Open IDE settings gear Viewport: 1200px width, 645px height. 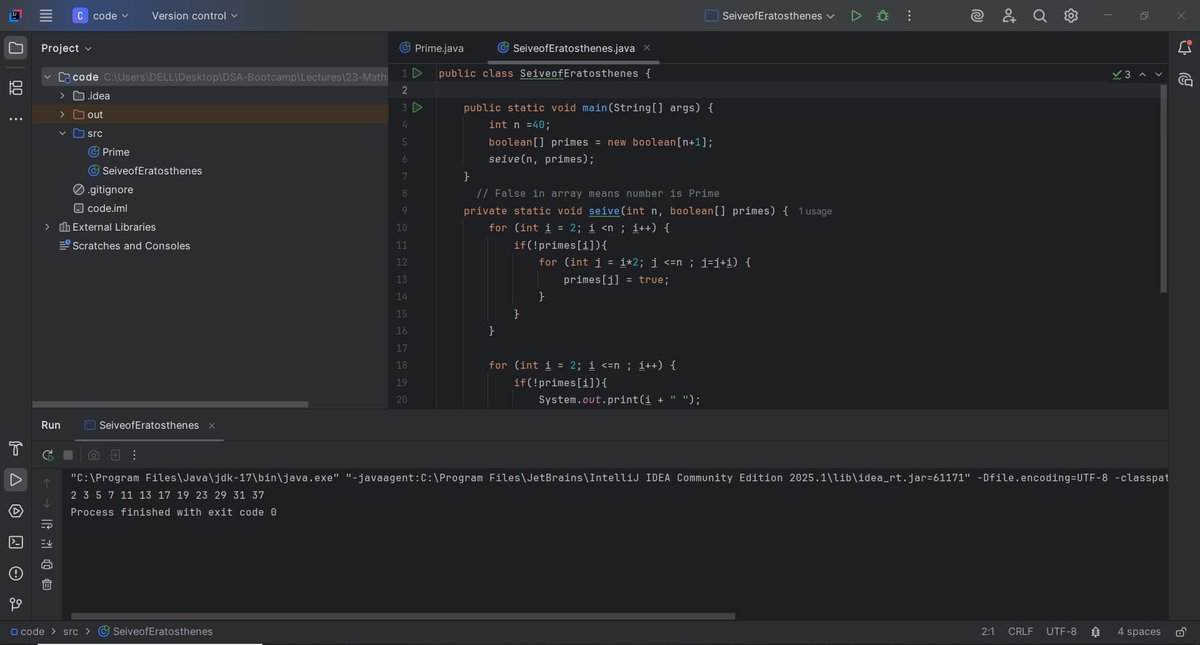tap(1071, 16)
